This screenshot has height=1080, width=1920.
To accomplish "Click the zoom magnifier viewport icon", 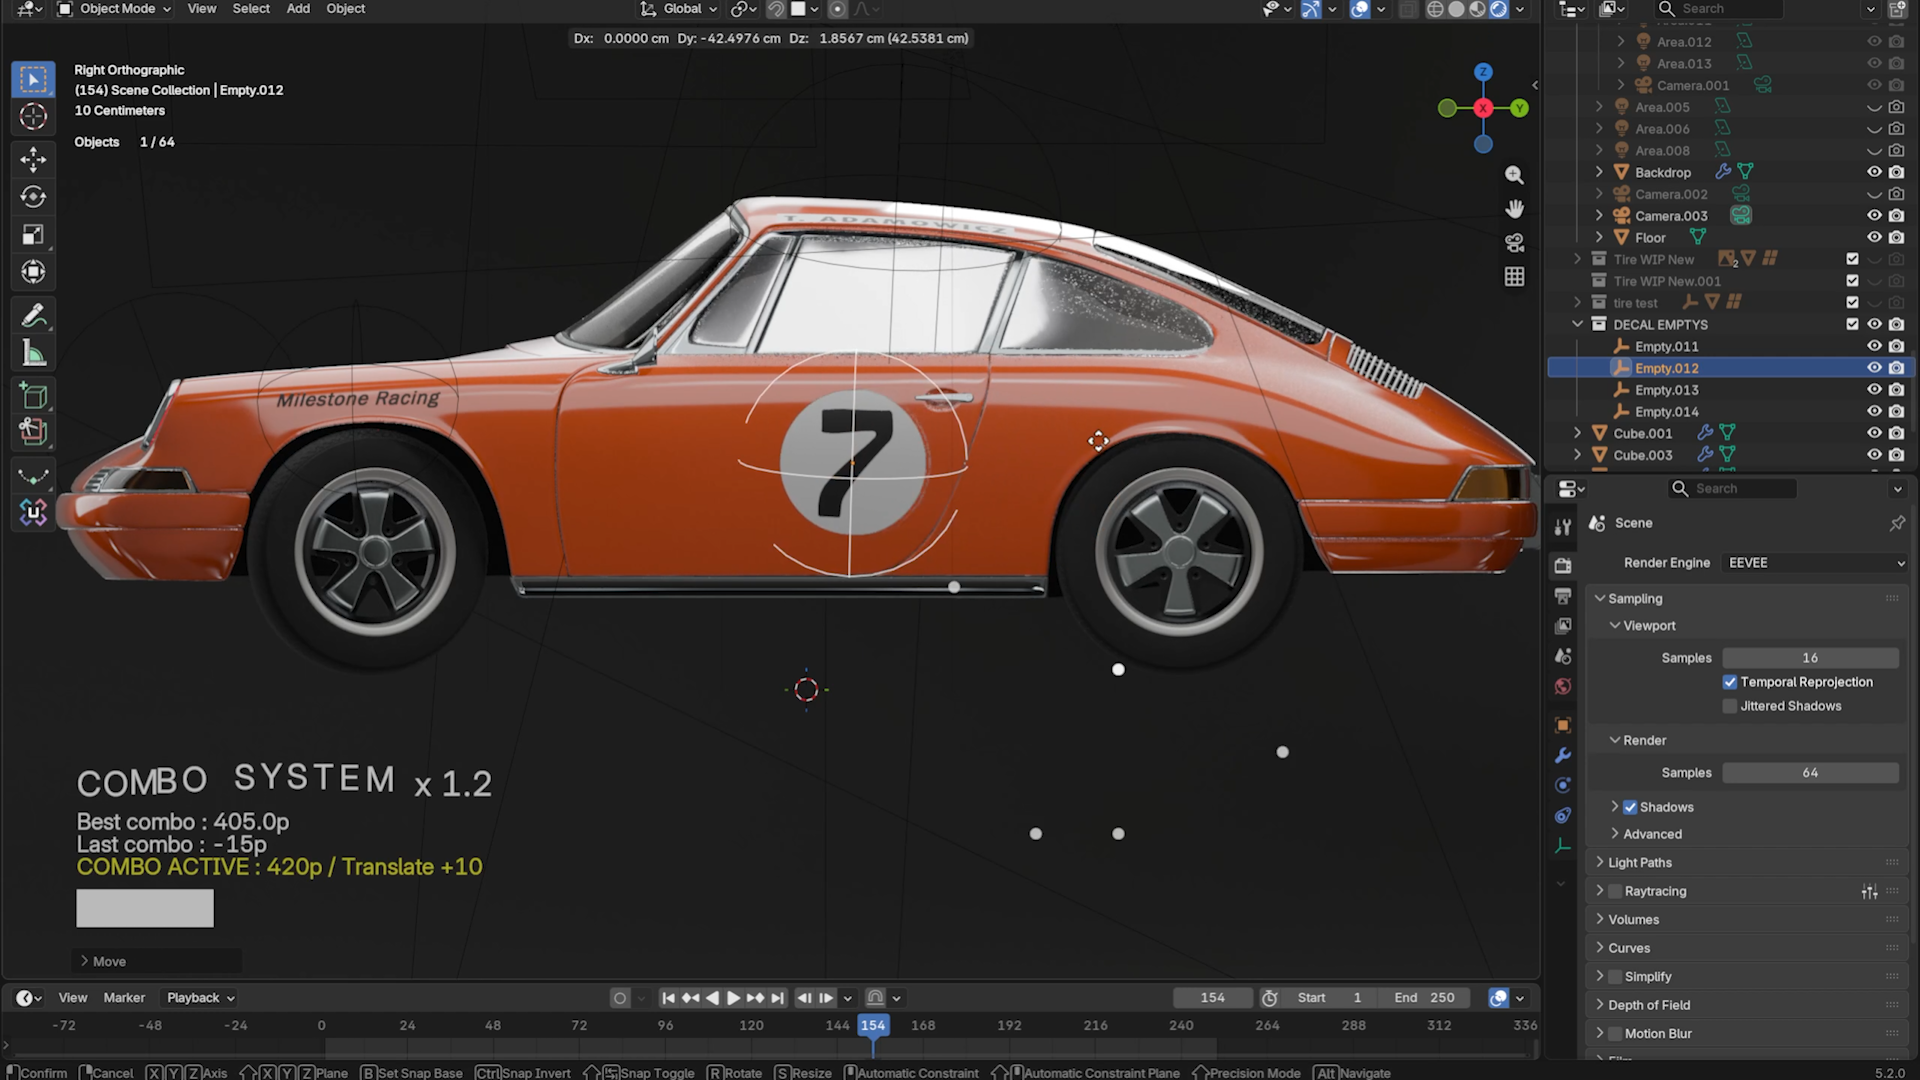I will [1515, 175].
